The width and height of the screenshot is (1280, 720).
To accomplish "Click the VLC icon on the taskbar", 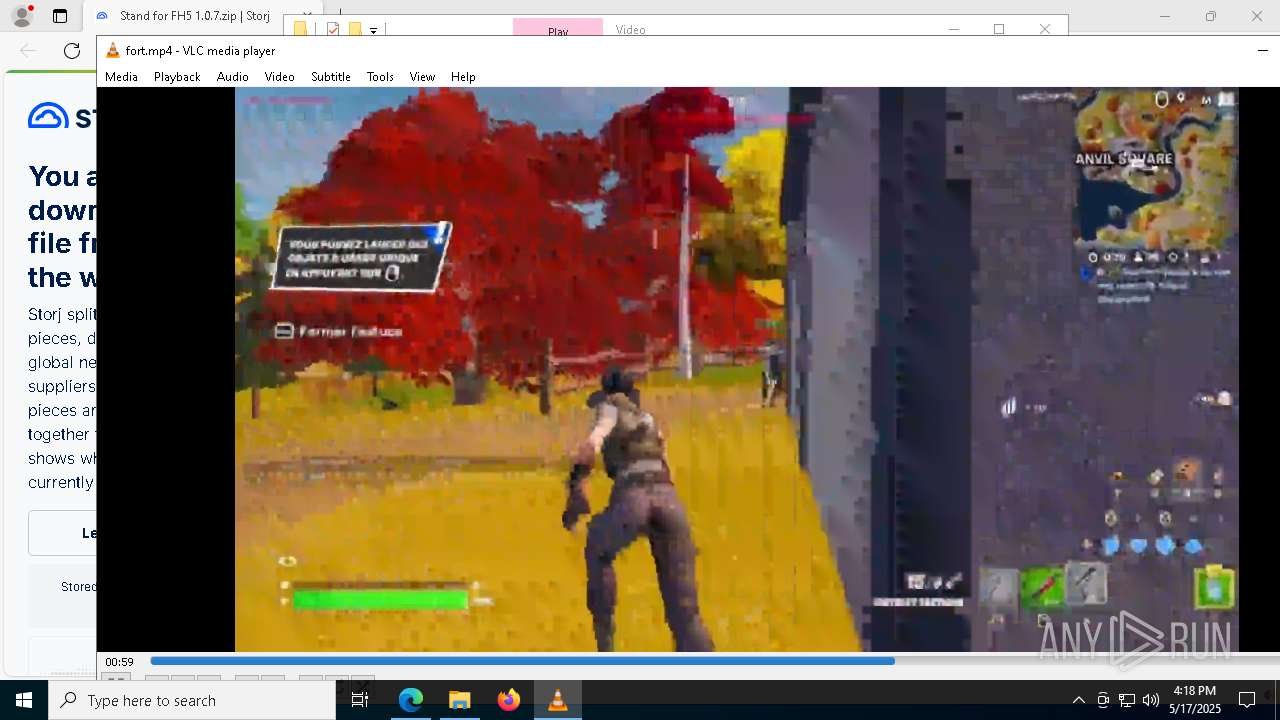I will [x=558, y=700].
